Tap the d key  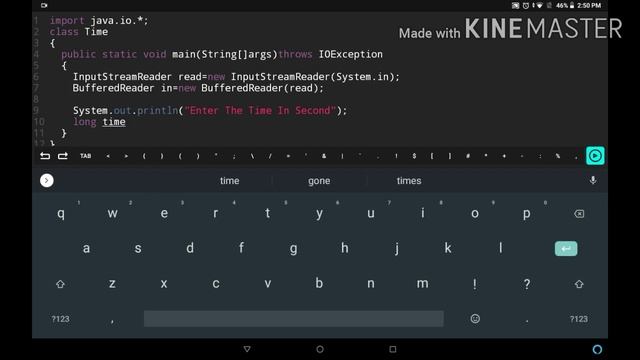[190, 248]
